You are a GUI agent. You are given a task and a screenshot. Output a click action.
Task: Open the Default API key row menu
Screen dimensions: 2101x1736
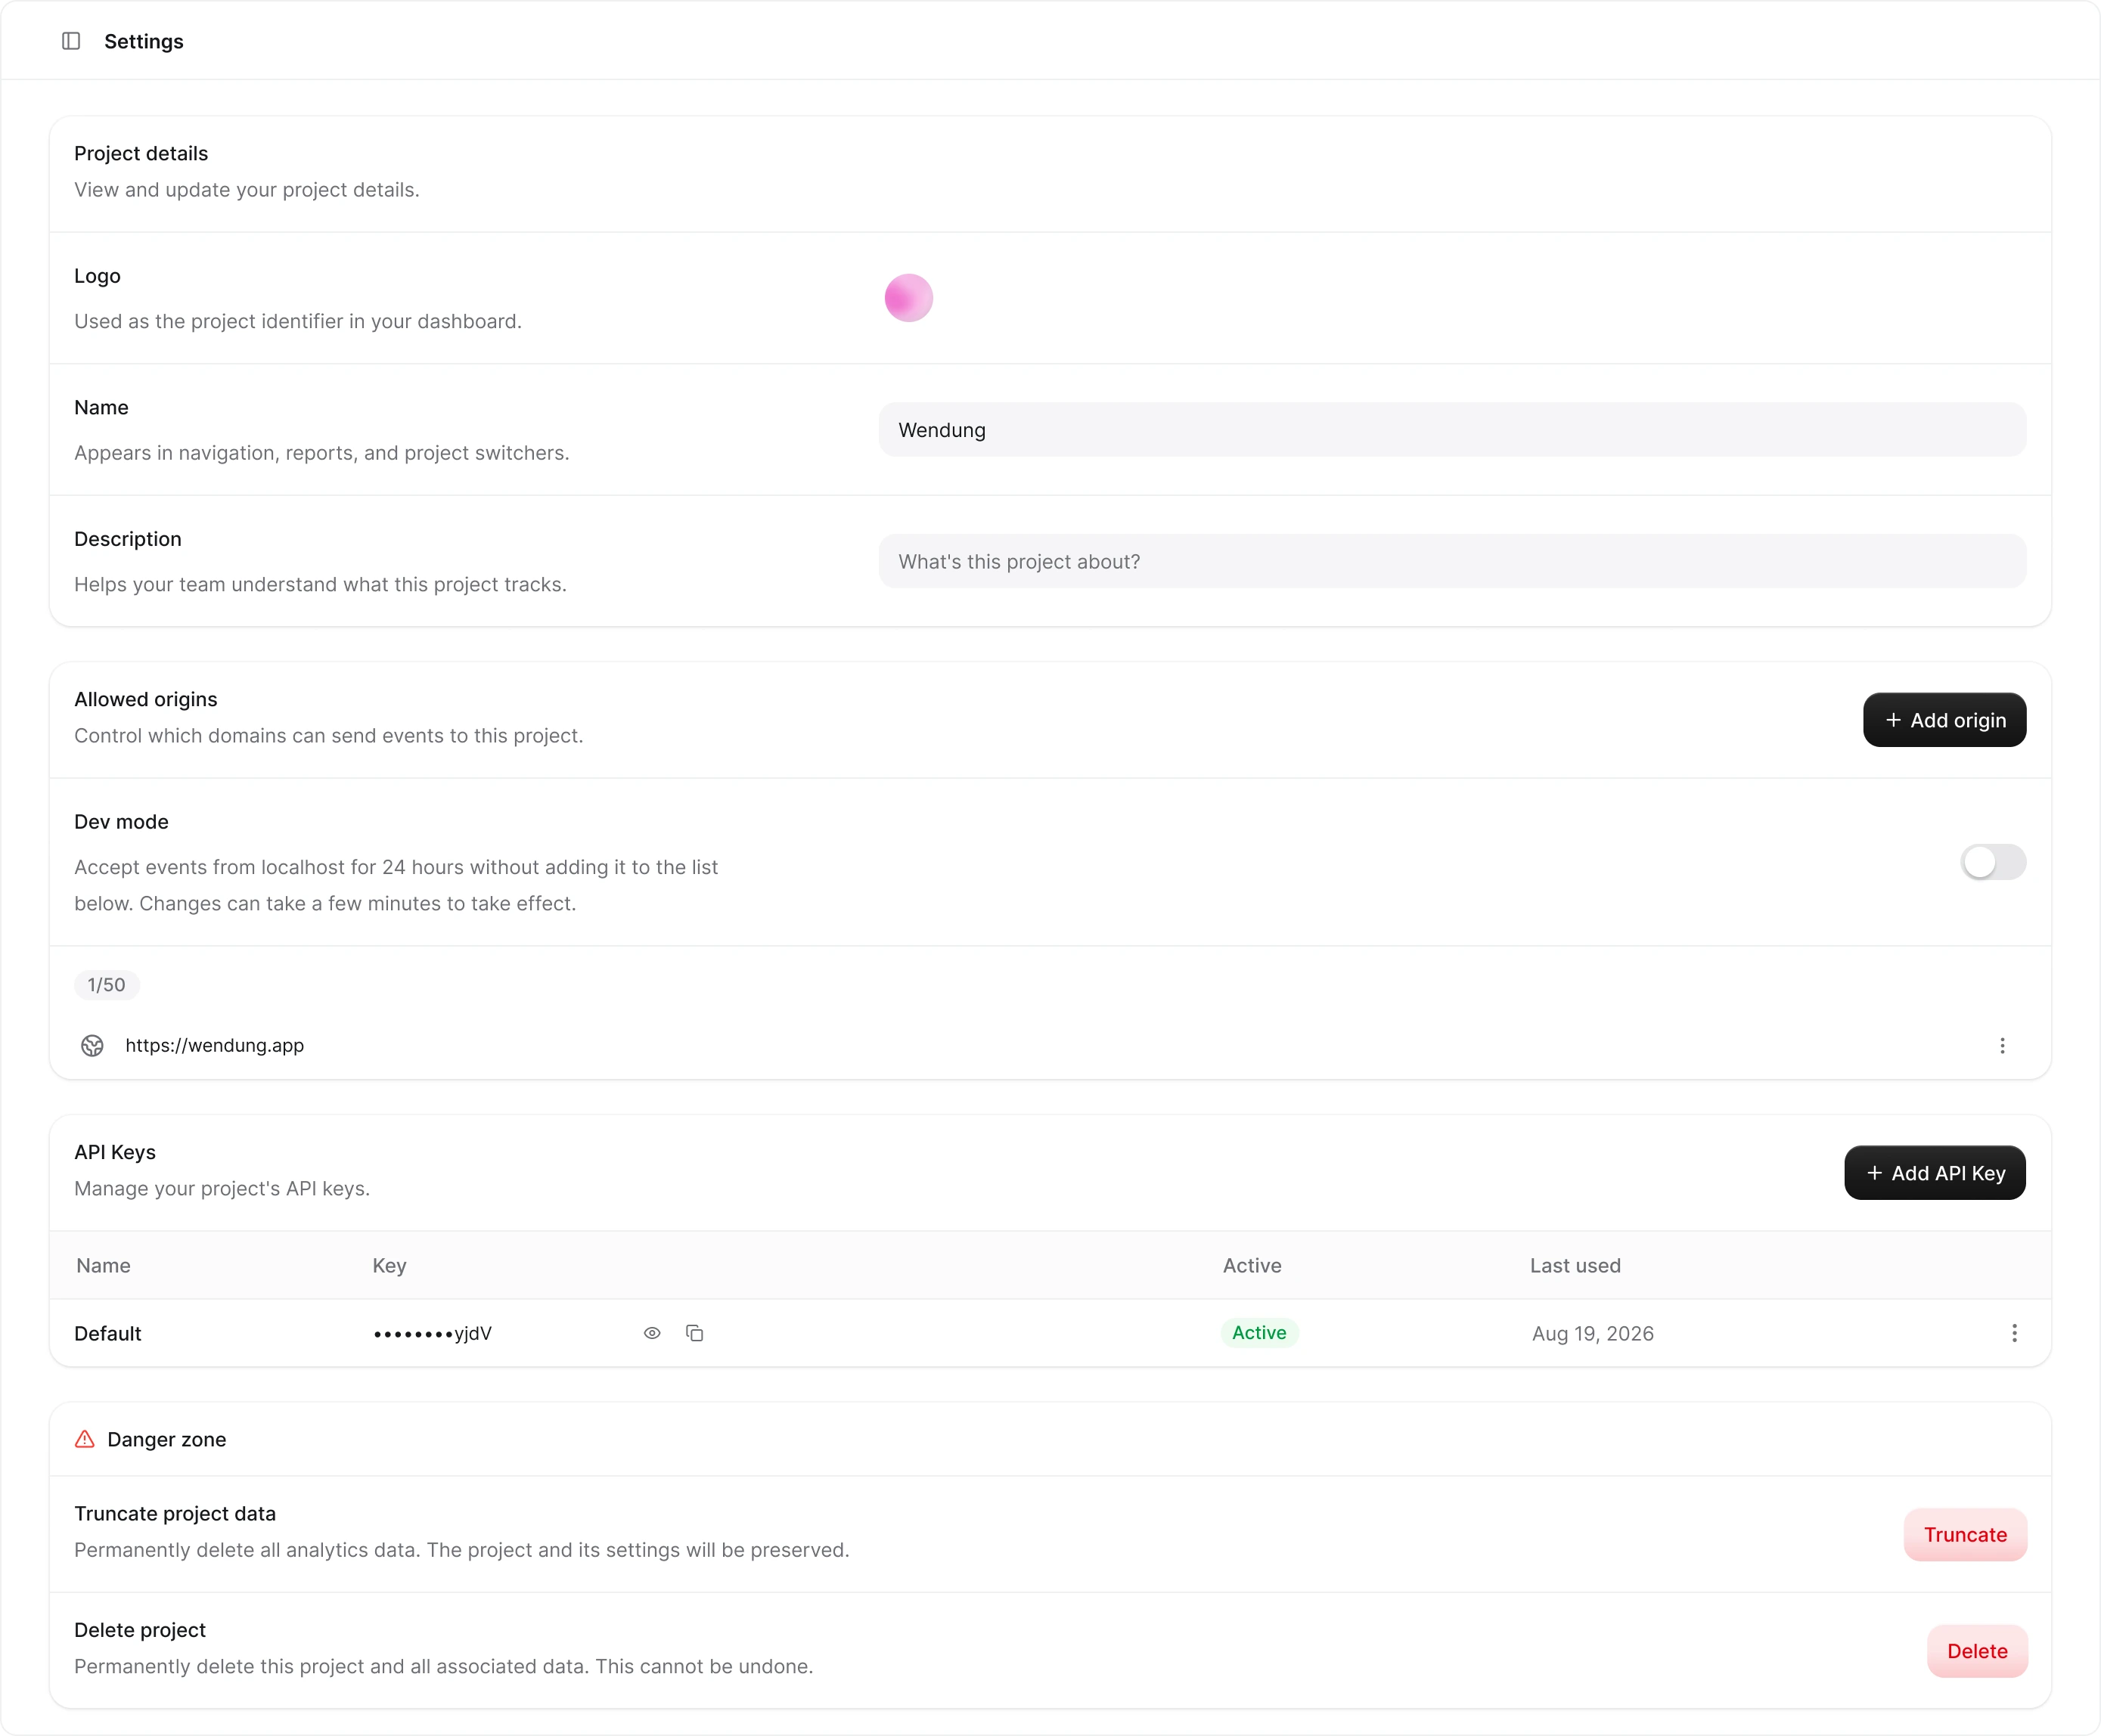(x=2014, y=1333)
